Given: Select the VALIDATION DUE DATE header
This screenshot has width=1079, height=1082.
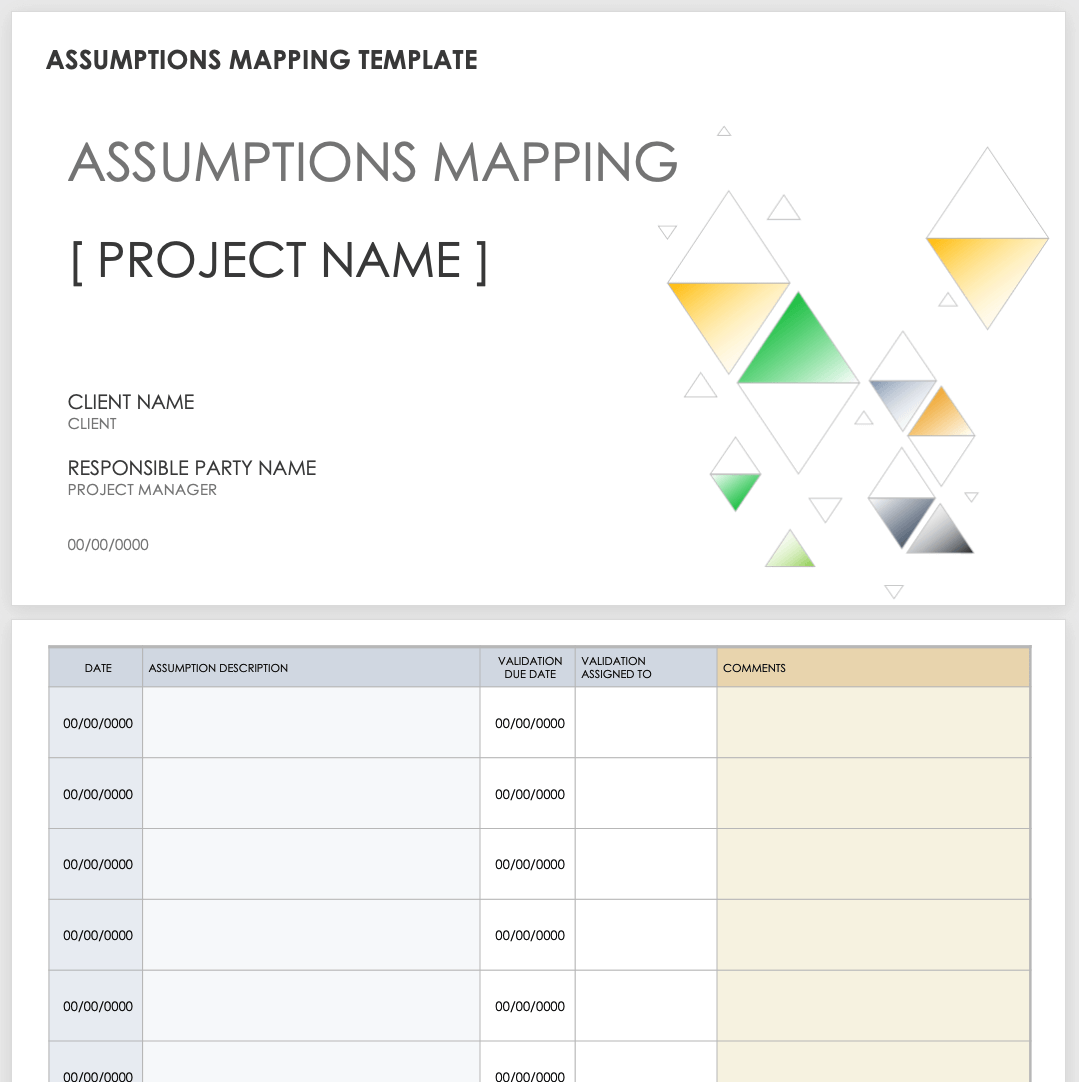Looking at the screenshot, I should pos(529,667).
